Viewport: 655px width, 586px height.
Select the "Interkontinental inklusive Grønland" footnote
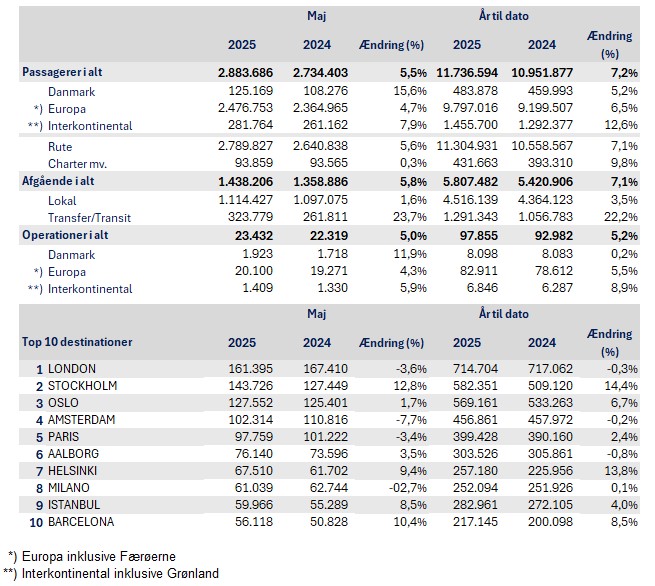click(117, 573)
